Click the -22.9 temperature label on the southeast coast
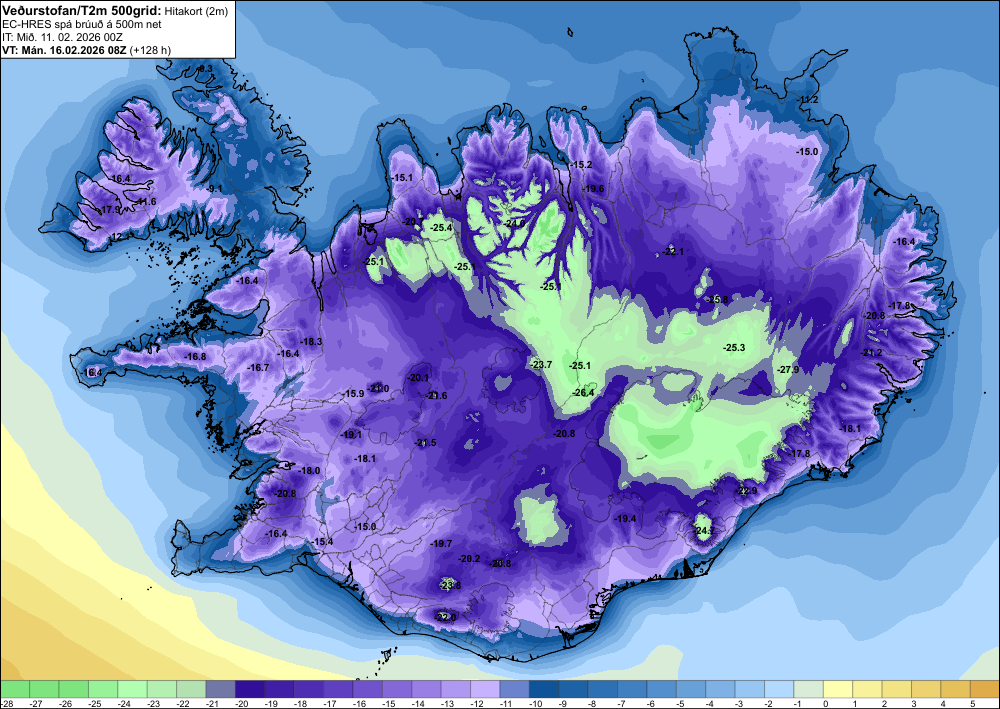 746,490
